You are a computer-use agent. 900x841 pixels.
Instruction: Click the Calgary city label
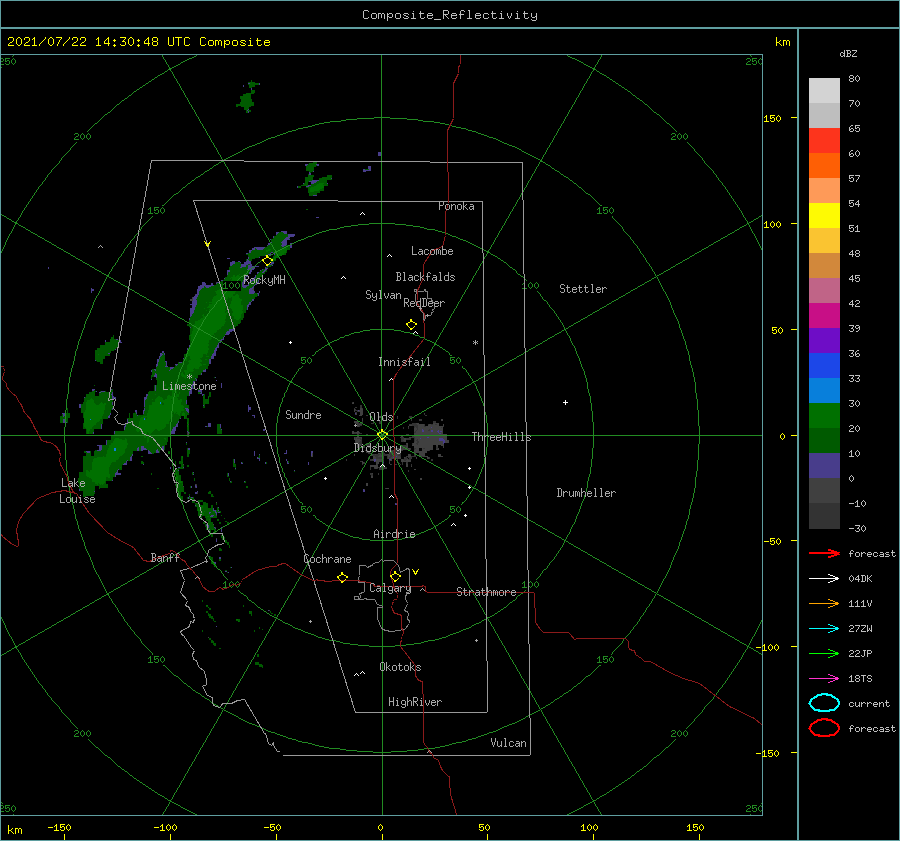coord(390,588)
